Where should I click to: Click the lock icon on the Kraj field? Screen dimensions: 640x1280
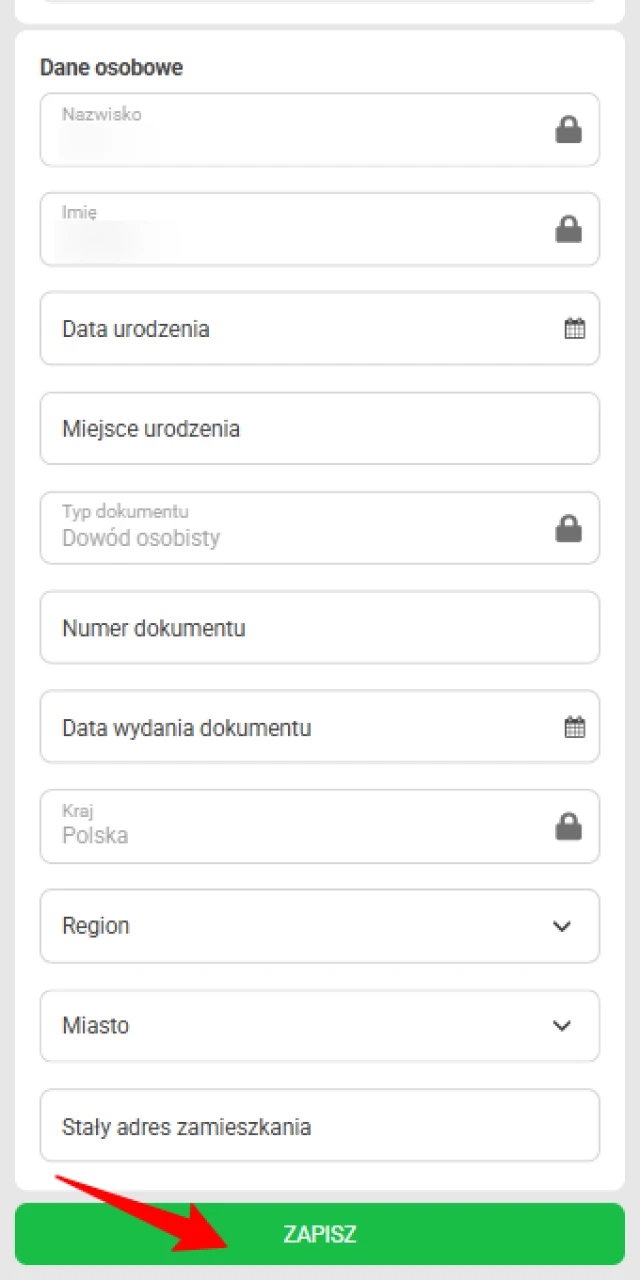[569, 827]
